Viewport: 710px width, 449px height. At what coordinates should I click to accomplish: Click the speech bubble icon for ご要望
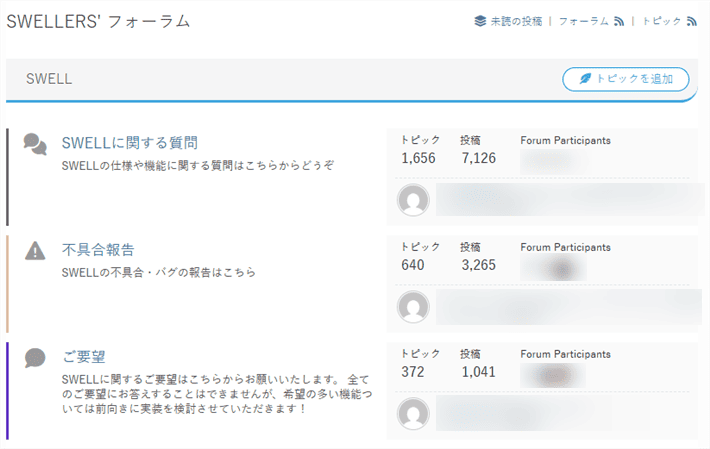[x=35, y=358]
